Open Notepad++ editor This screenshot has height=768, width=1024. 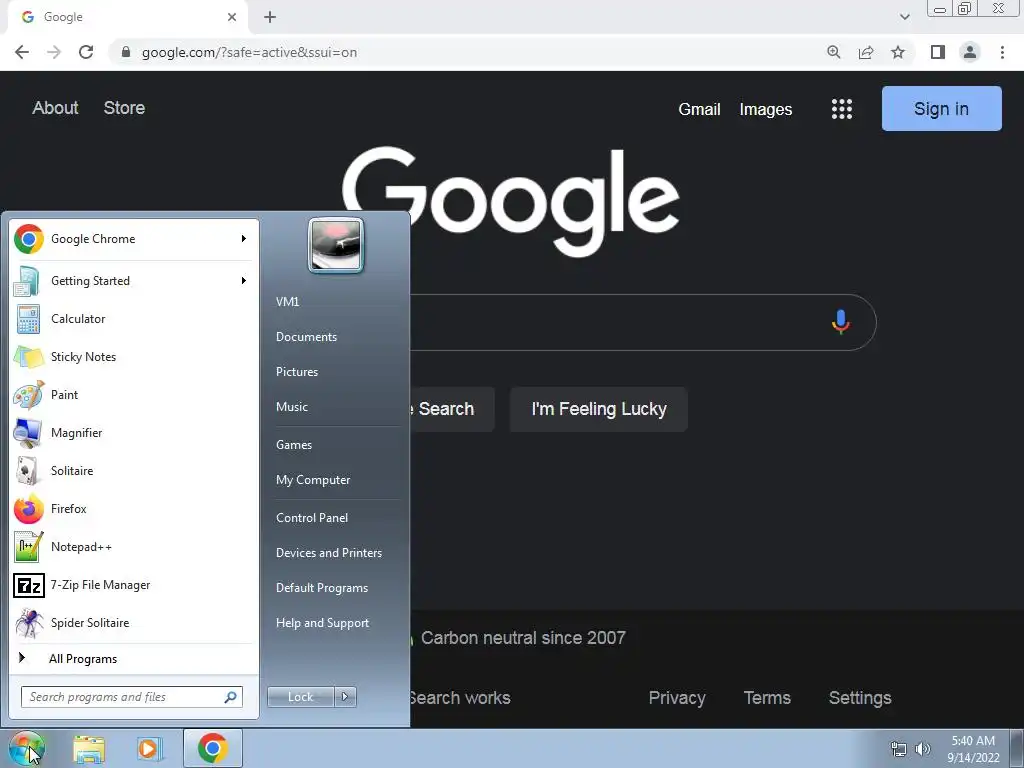[x=133, y=547]
